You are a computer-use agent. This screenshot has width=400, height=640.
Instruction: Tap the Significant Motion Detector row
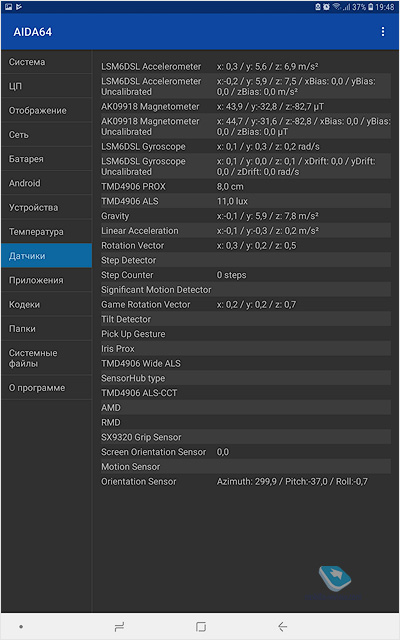[x=246, y=290]
